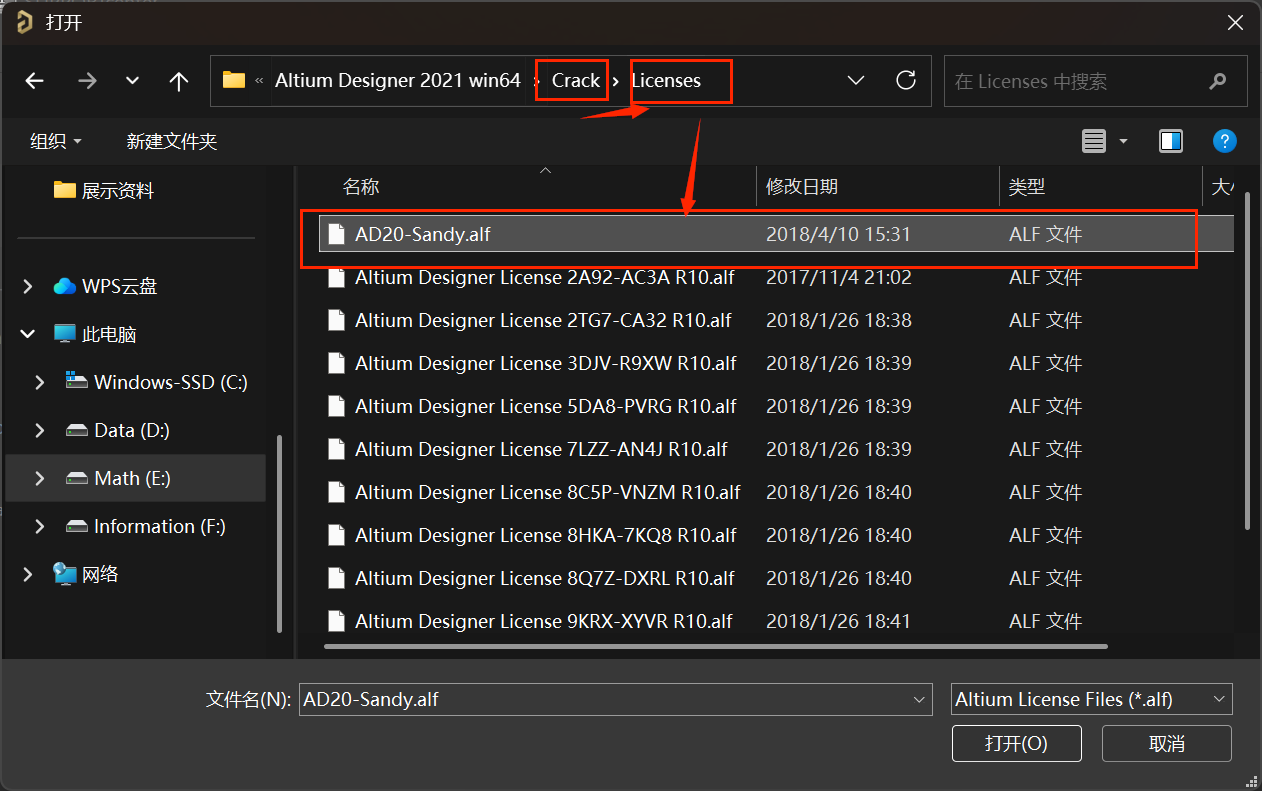1262x791 pixels.
Task: Click the file list vertical scrollbar
Action: [x=1247, y=360]
